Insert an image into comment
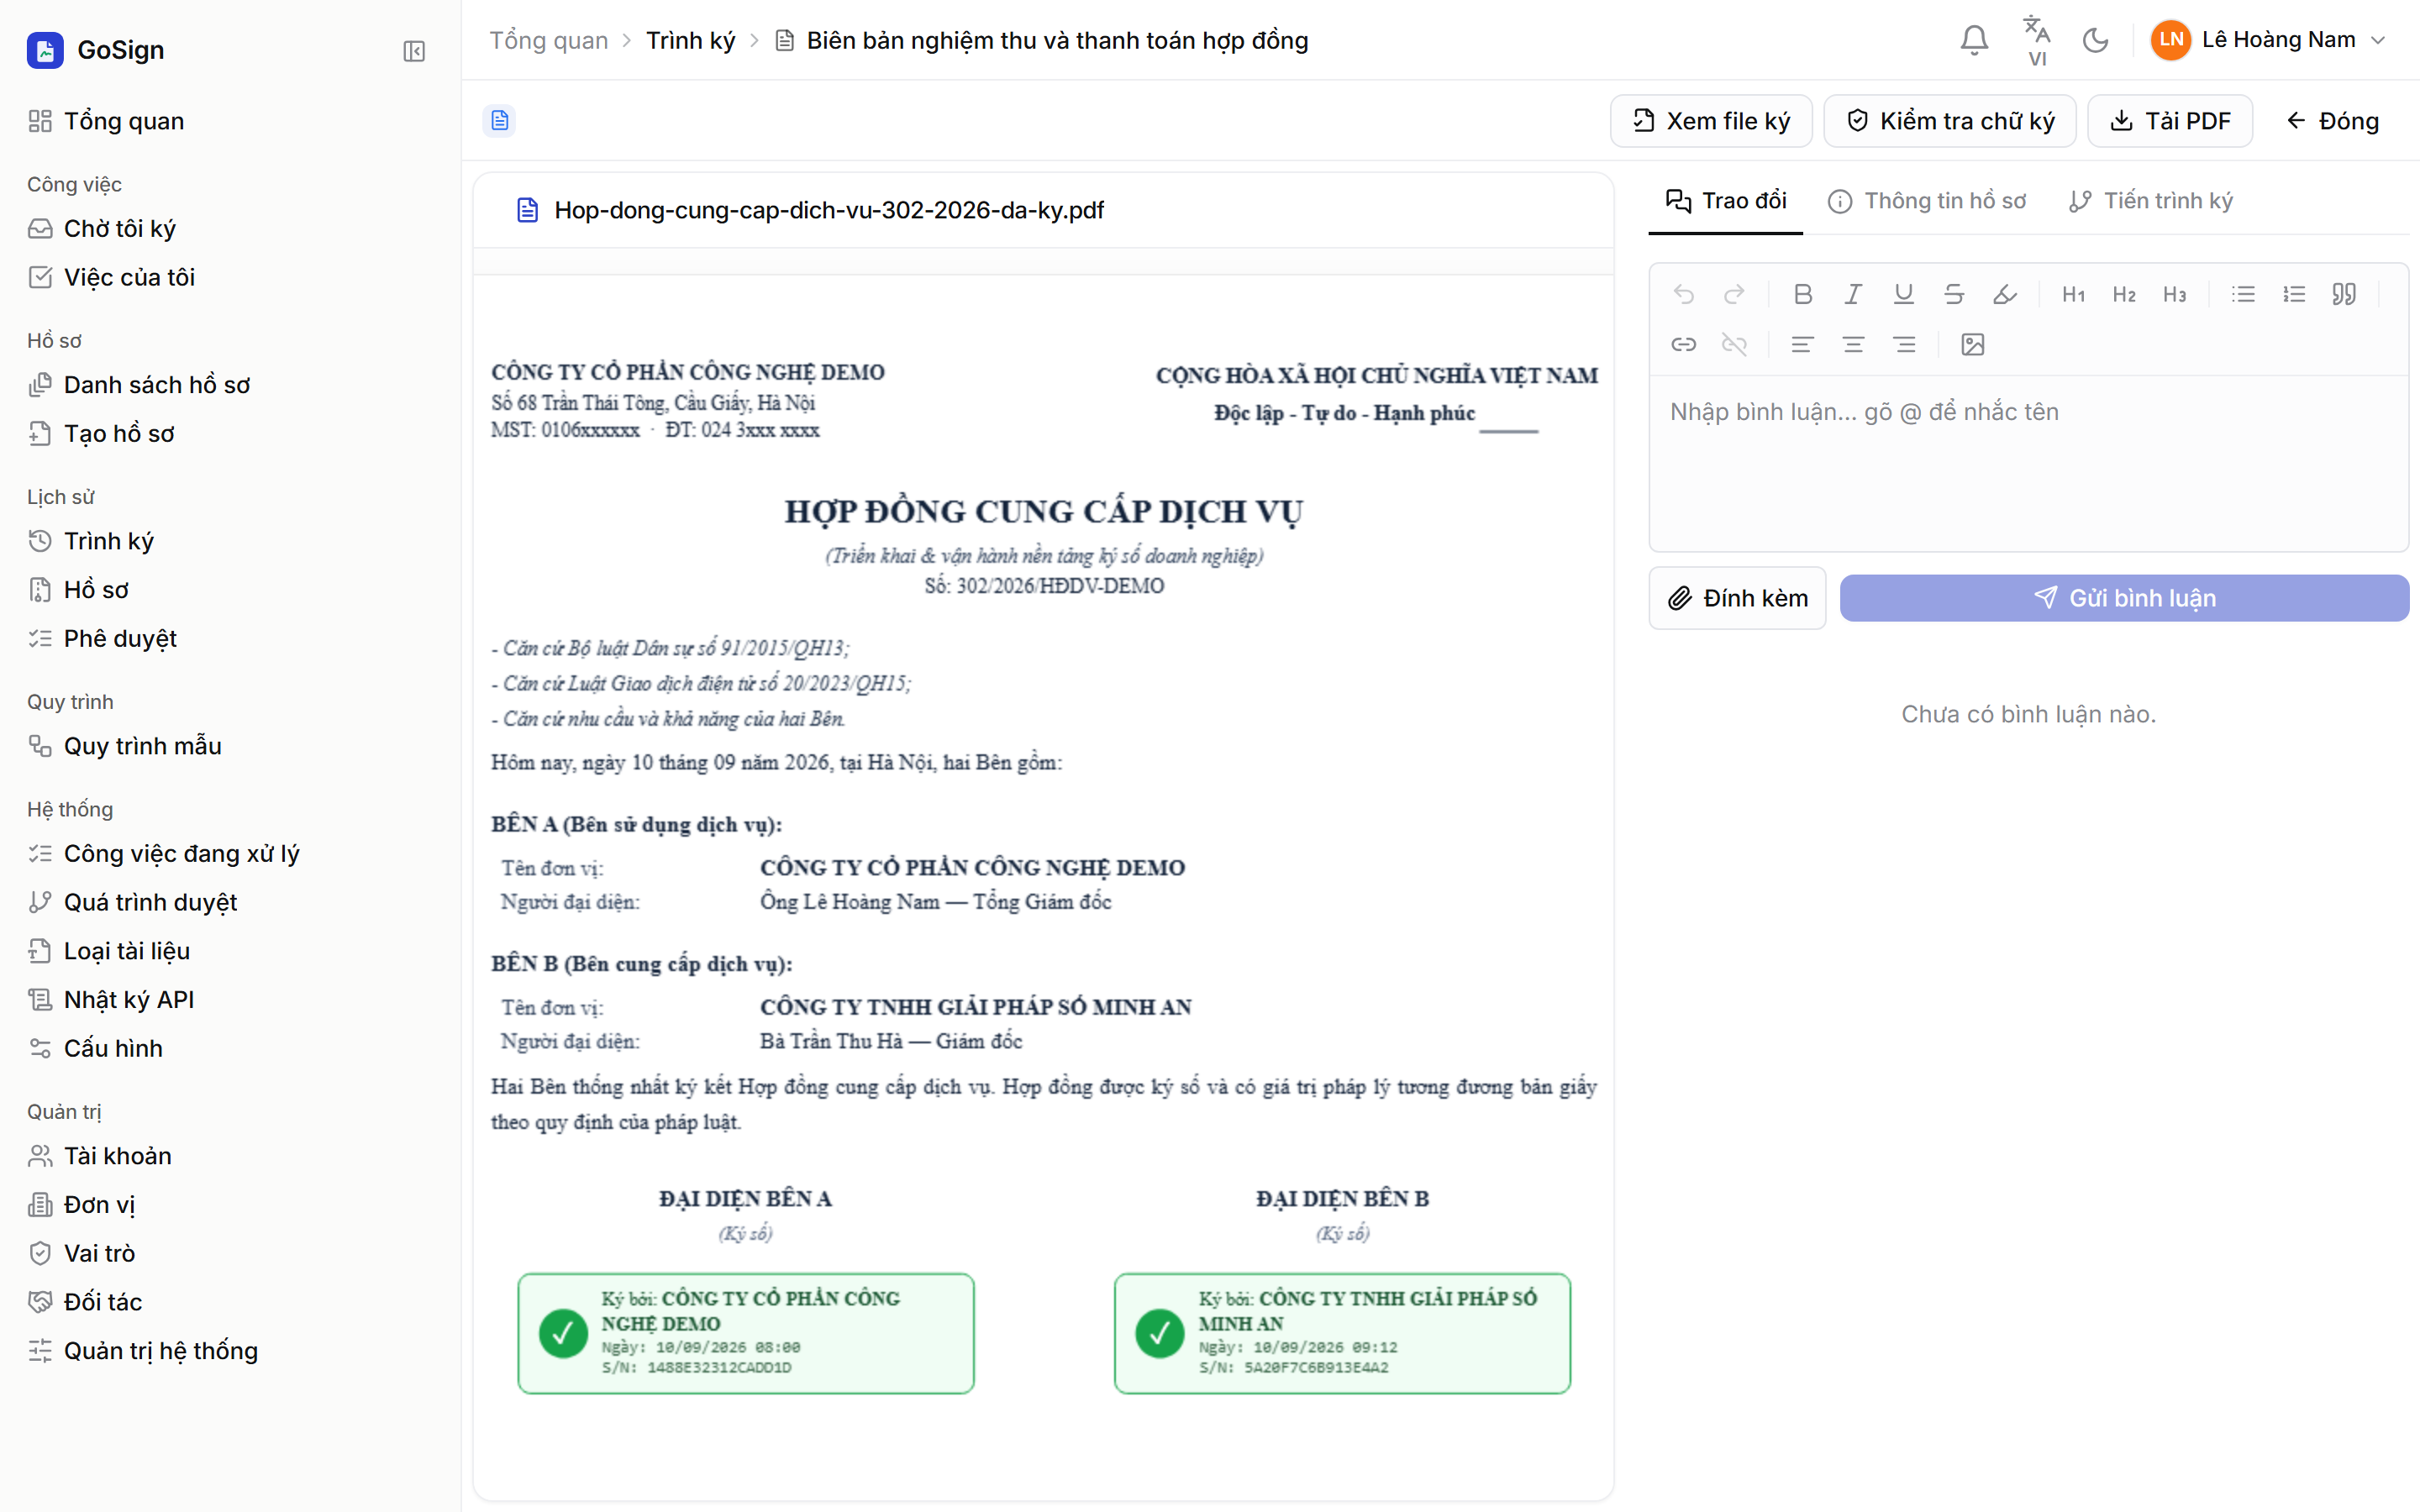This screenshot has height=1512, width=2420. [x=1972, y=345]
